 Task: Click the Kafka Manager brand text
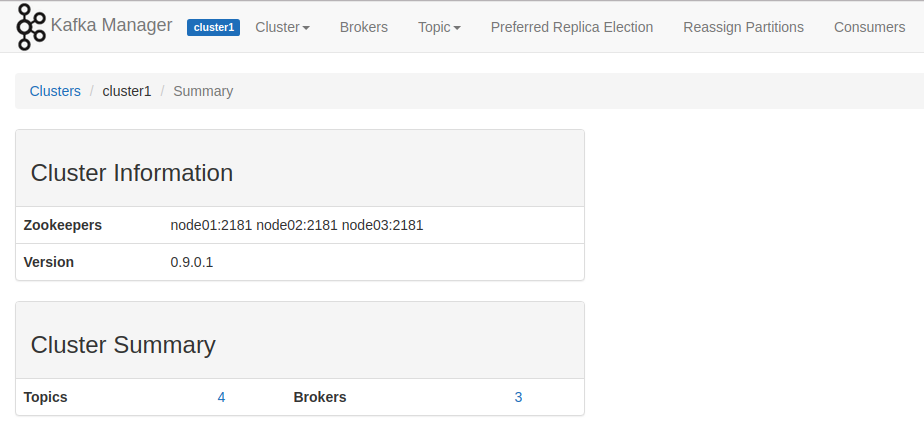[x=111, y=25]
